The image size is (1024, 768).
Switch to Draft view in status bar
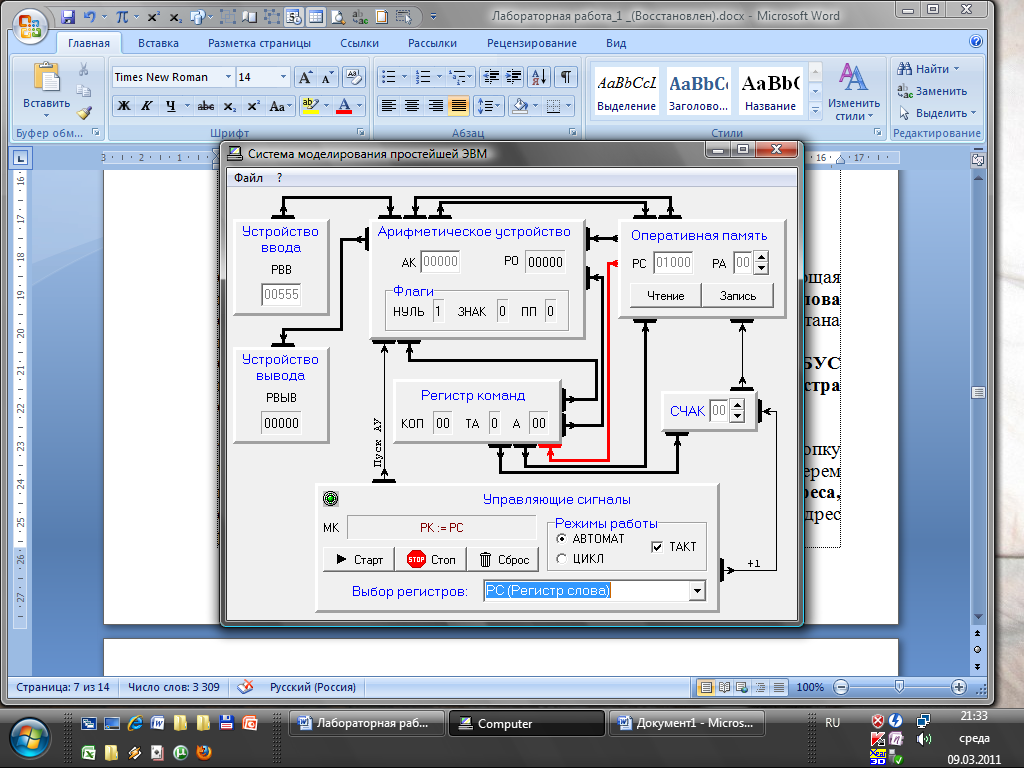coord(779,687)
